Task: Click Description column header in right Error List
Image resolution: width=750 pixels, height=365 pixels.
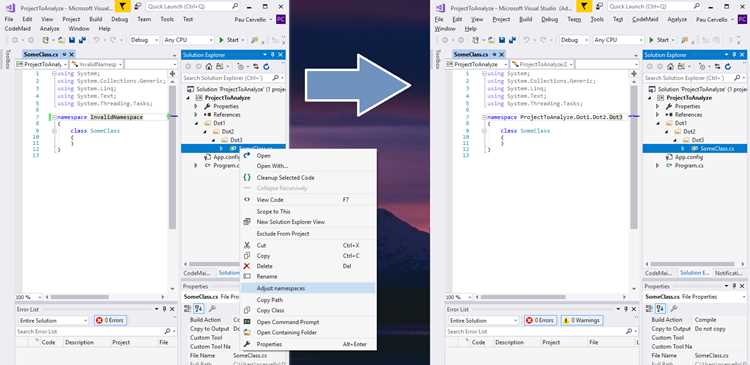Action: pyautogui.click(x=509, y=343)
